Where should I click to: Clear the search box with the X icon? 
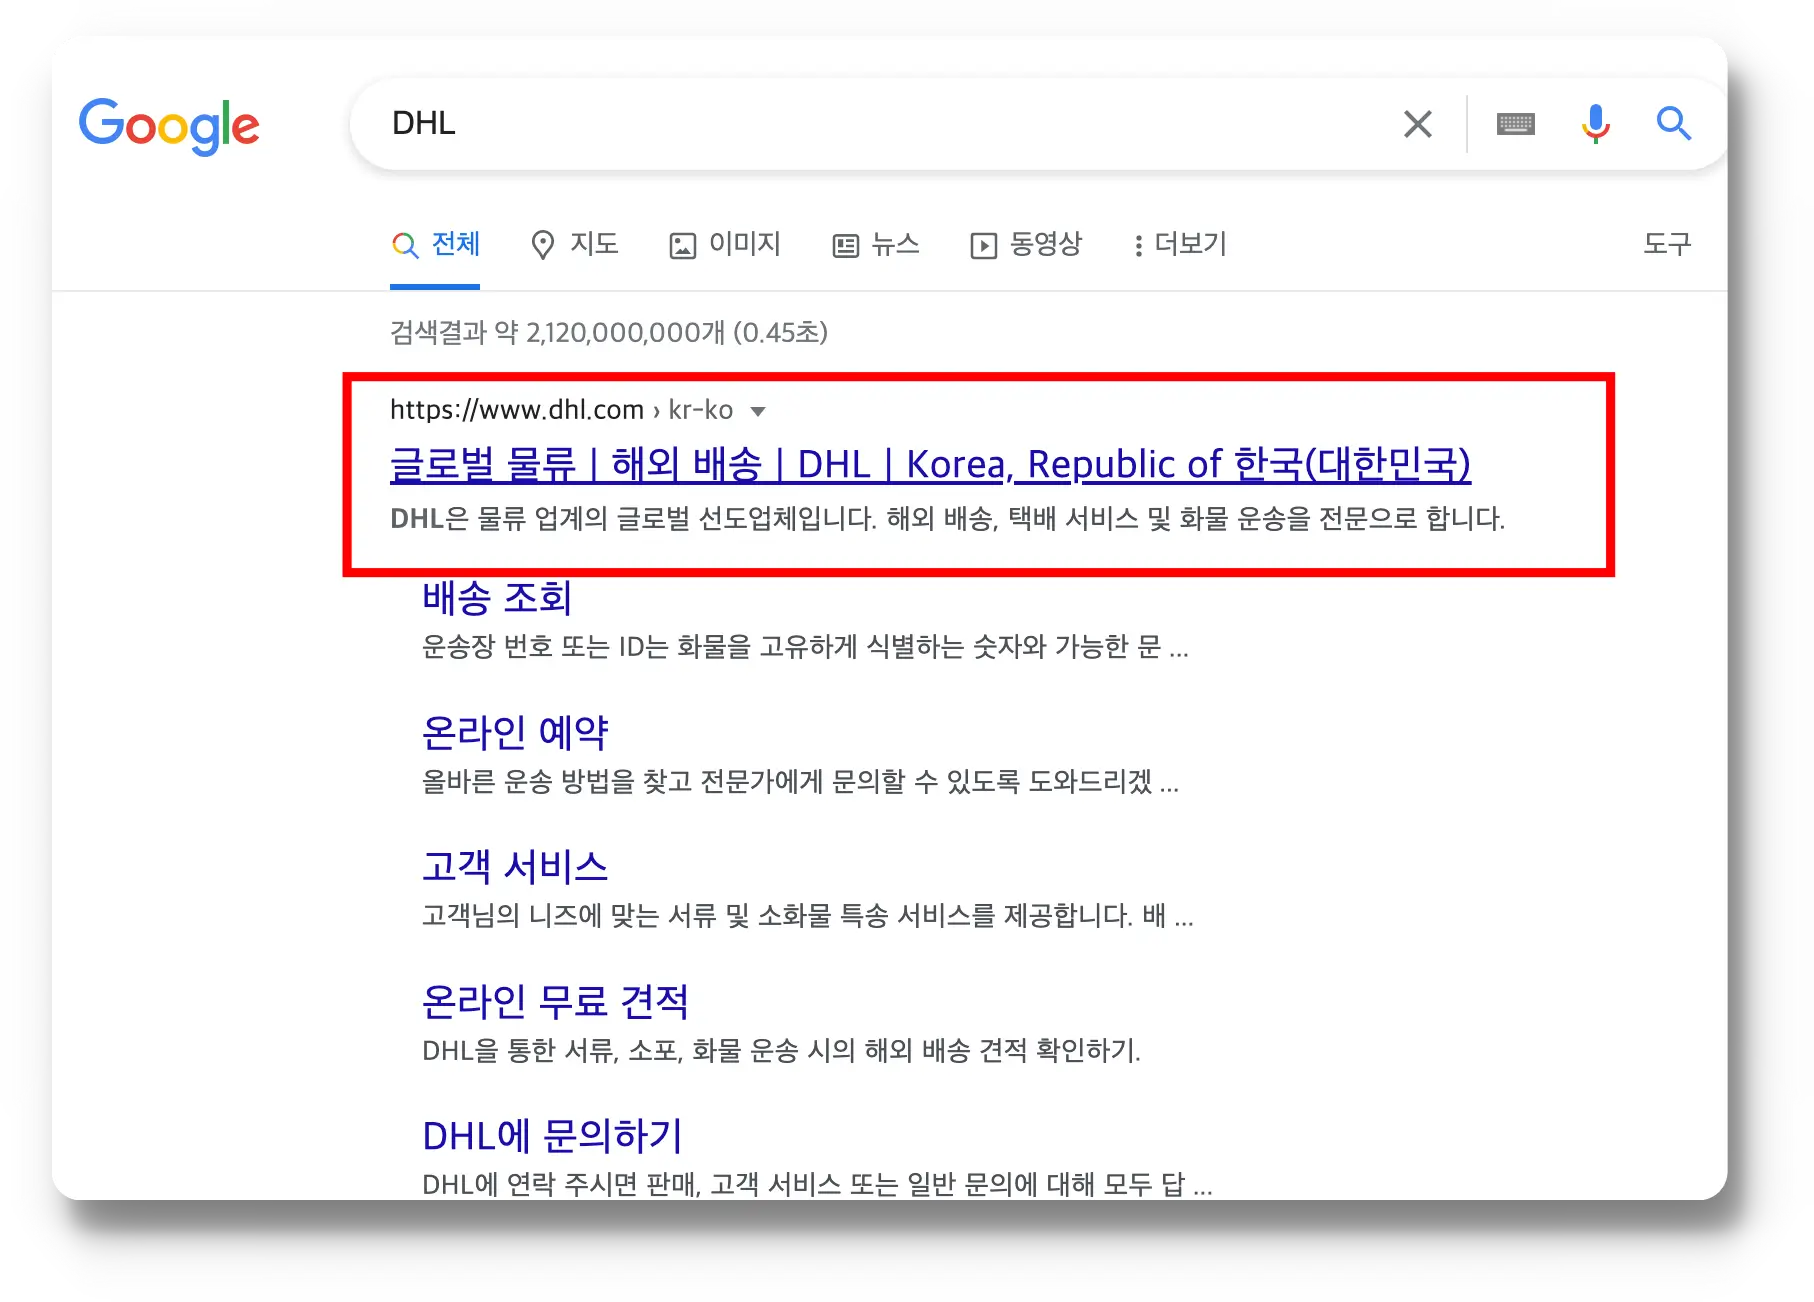[x=1417, y=124]
